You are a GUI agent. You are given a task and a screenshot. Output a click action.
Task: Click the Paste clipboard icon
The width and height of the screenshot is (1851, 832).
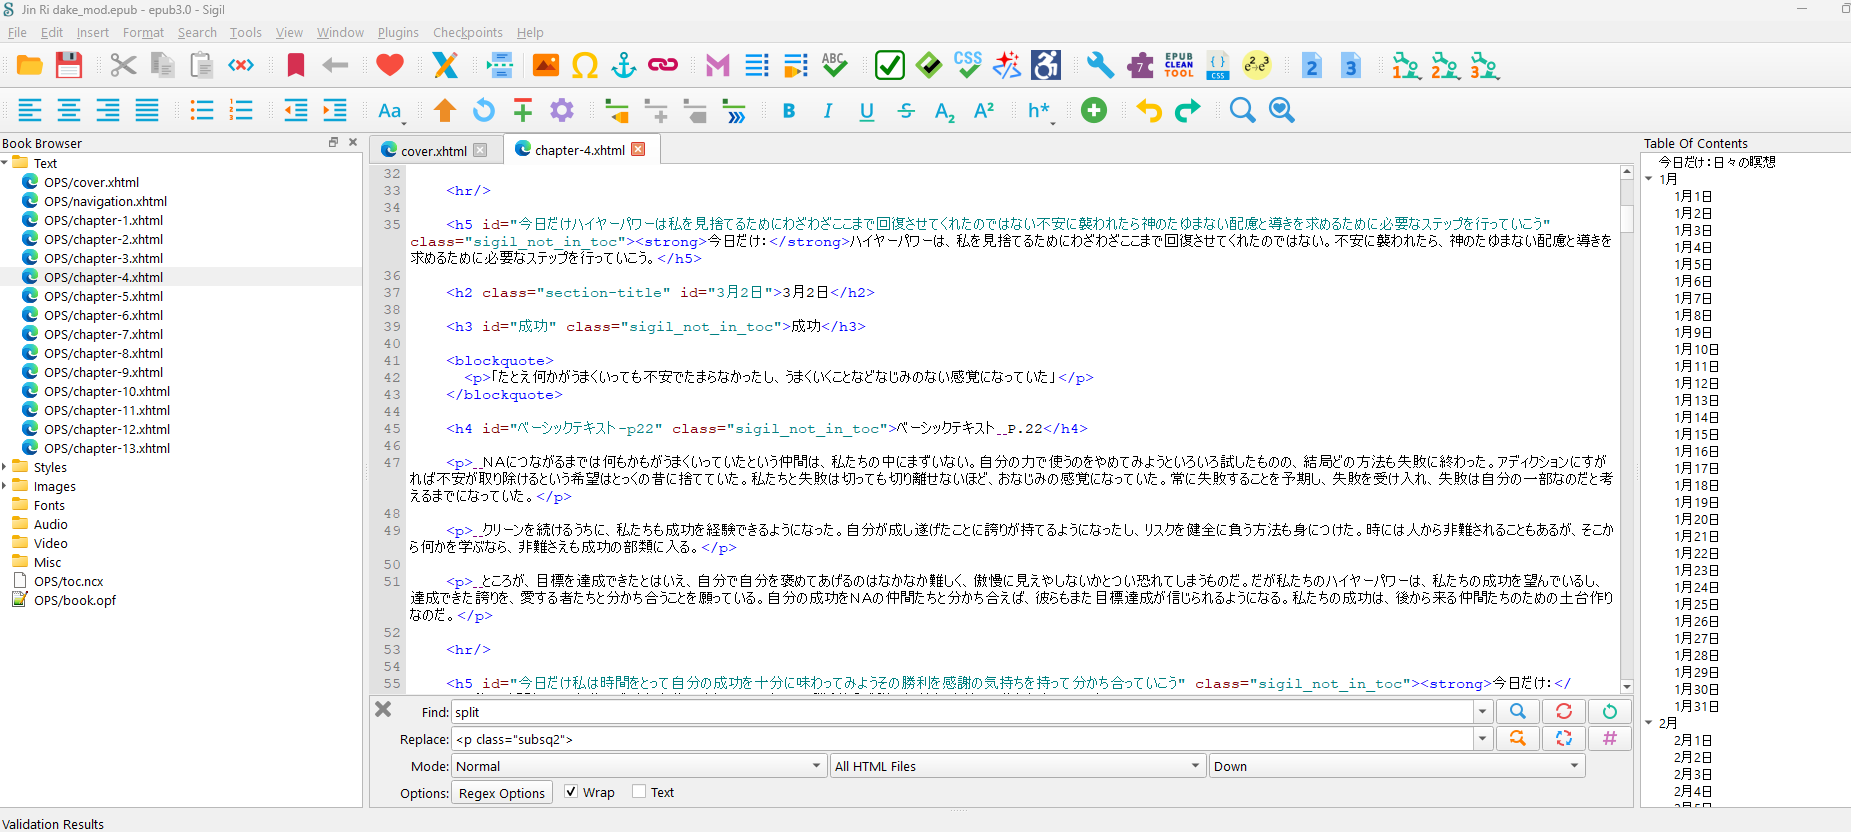click(201, 66)
